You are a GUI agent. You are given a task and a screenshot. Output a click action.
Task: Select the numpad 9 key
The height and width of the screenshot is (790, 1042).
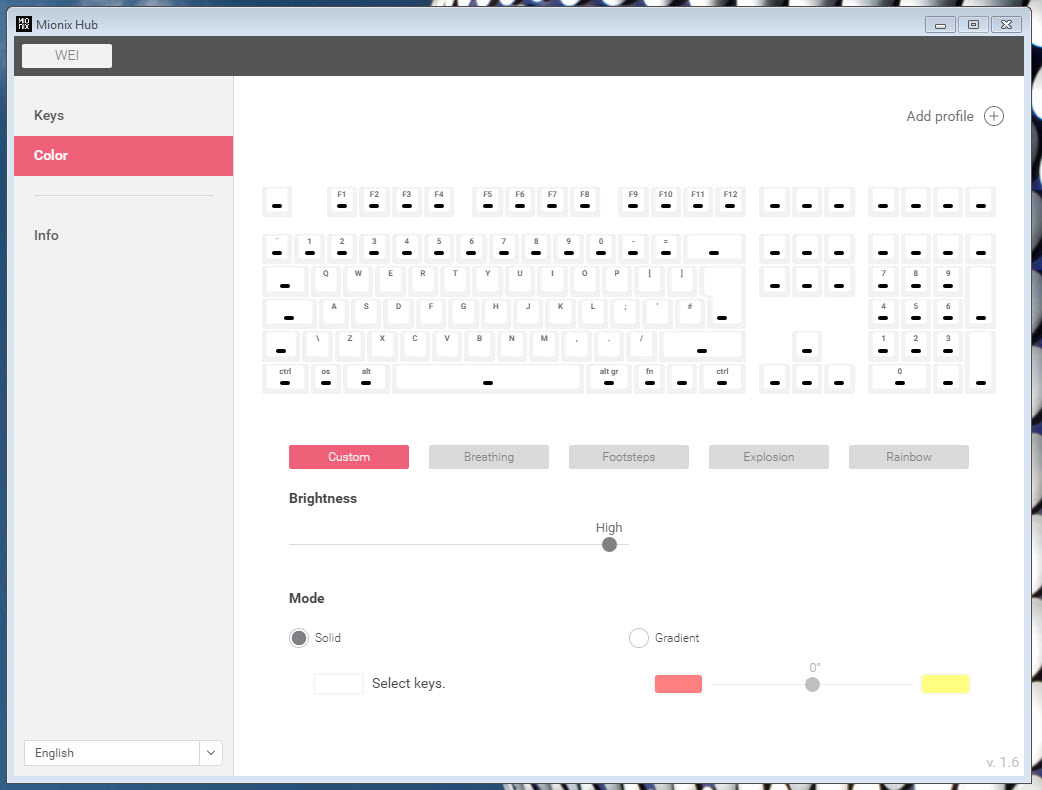click(948, 280)
